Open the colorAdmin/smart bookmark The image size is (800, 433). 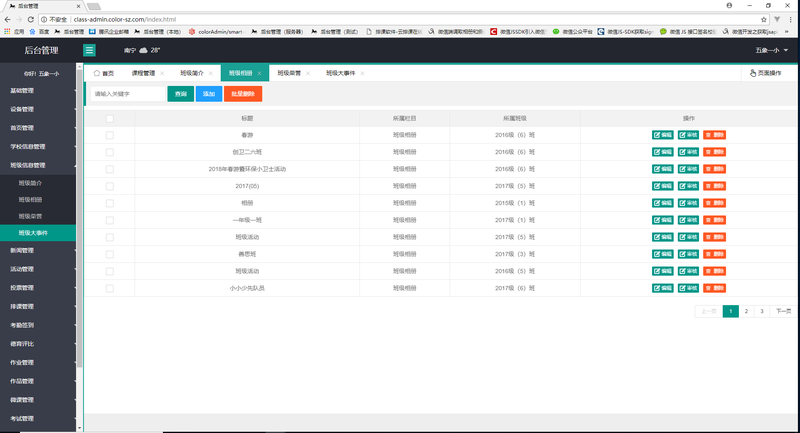(217, 32)
